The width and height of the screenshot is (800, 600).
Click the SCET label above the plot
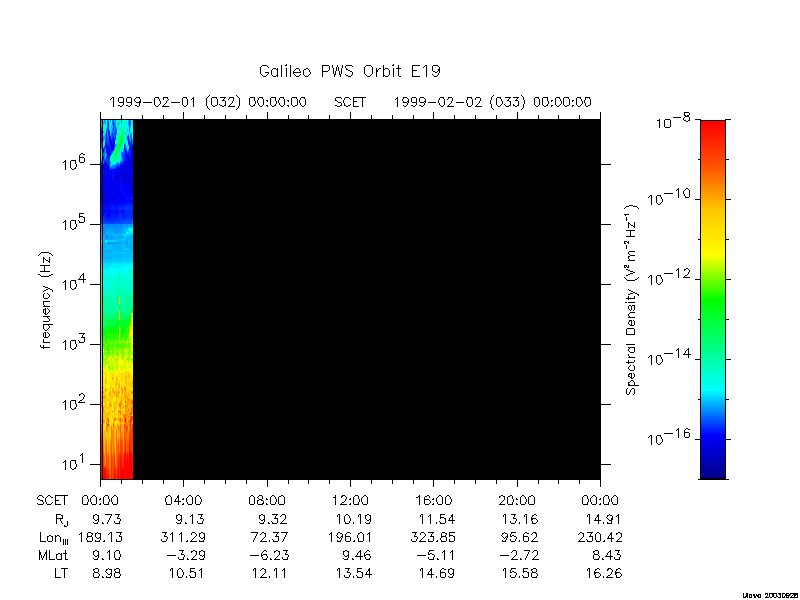(350, 102)
